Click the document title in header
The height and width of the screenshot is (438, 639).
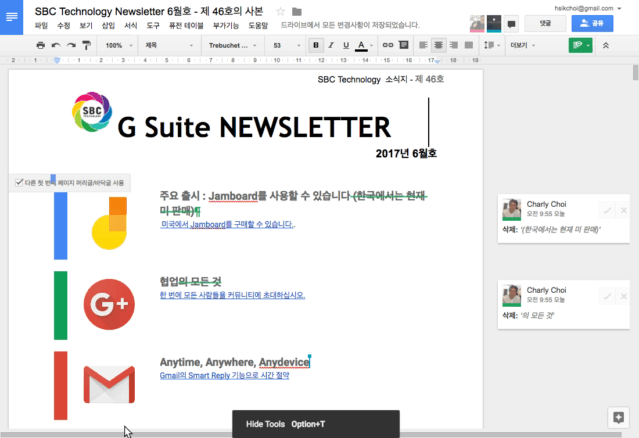(x=149, y=11)
